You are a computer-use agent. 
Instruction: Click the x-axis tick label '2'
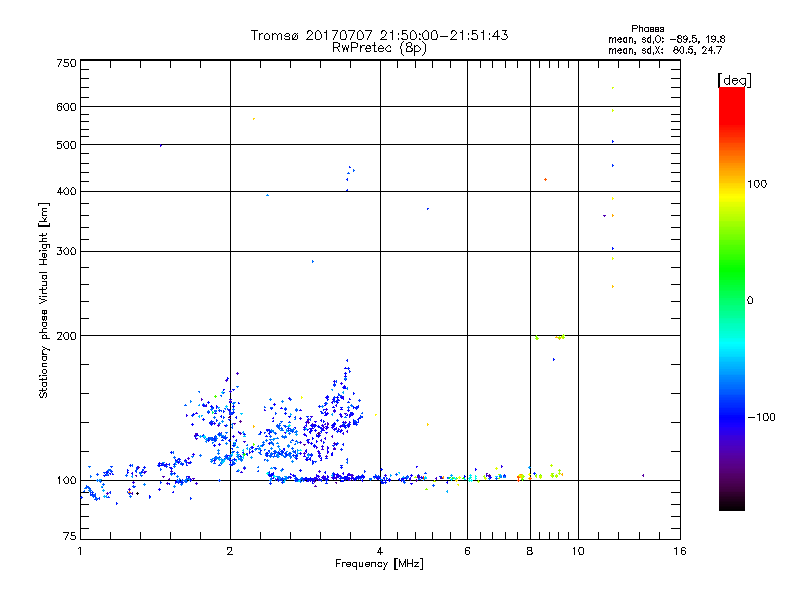pos(230,551)
